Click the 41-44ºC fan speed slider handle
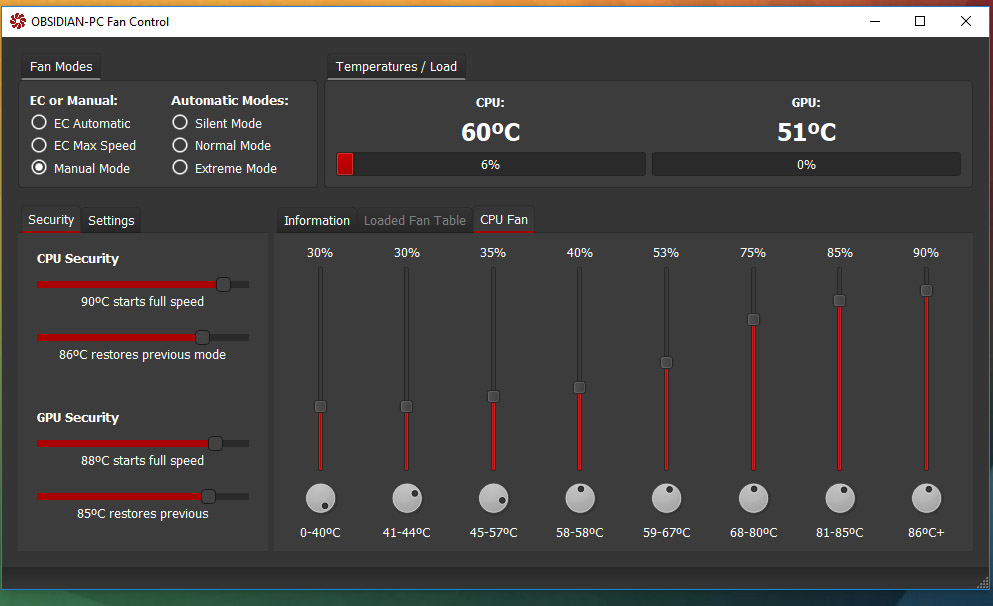This screenshot has width=993, height=606. 407,407
